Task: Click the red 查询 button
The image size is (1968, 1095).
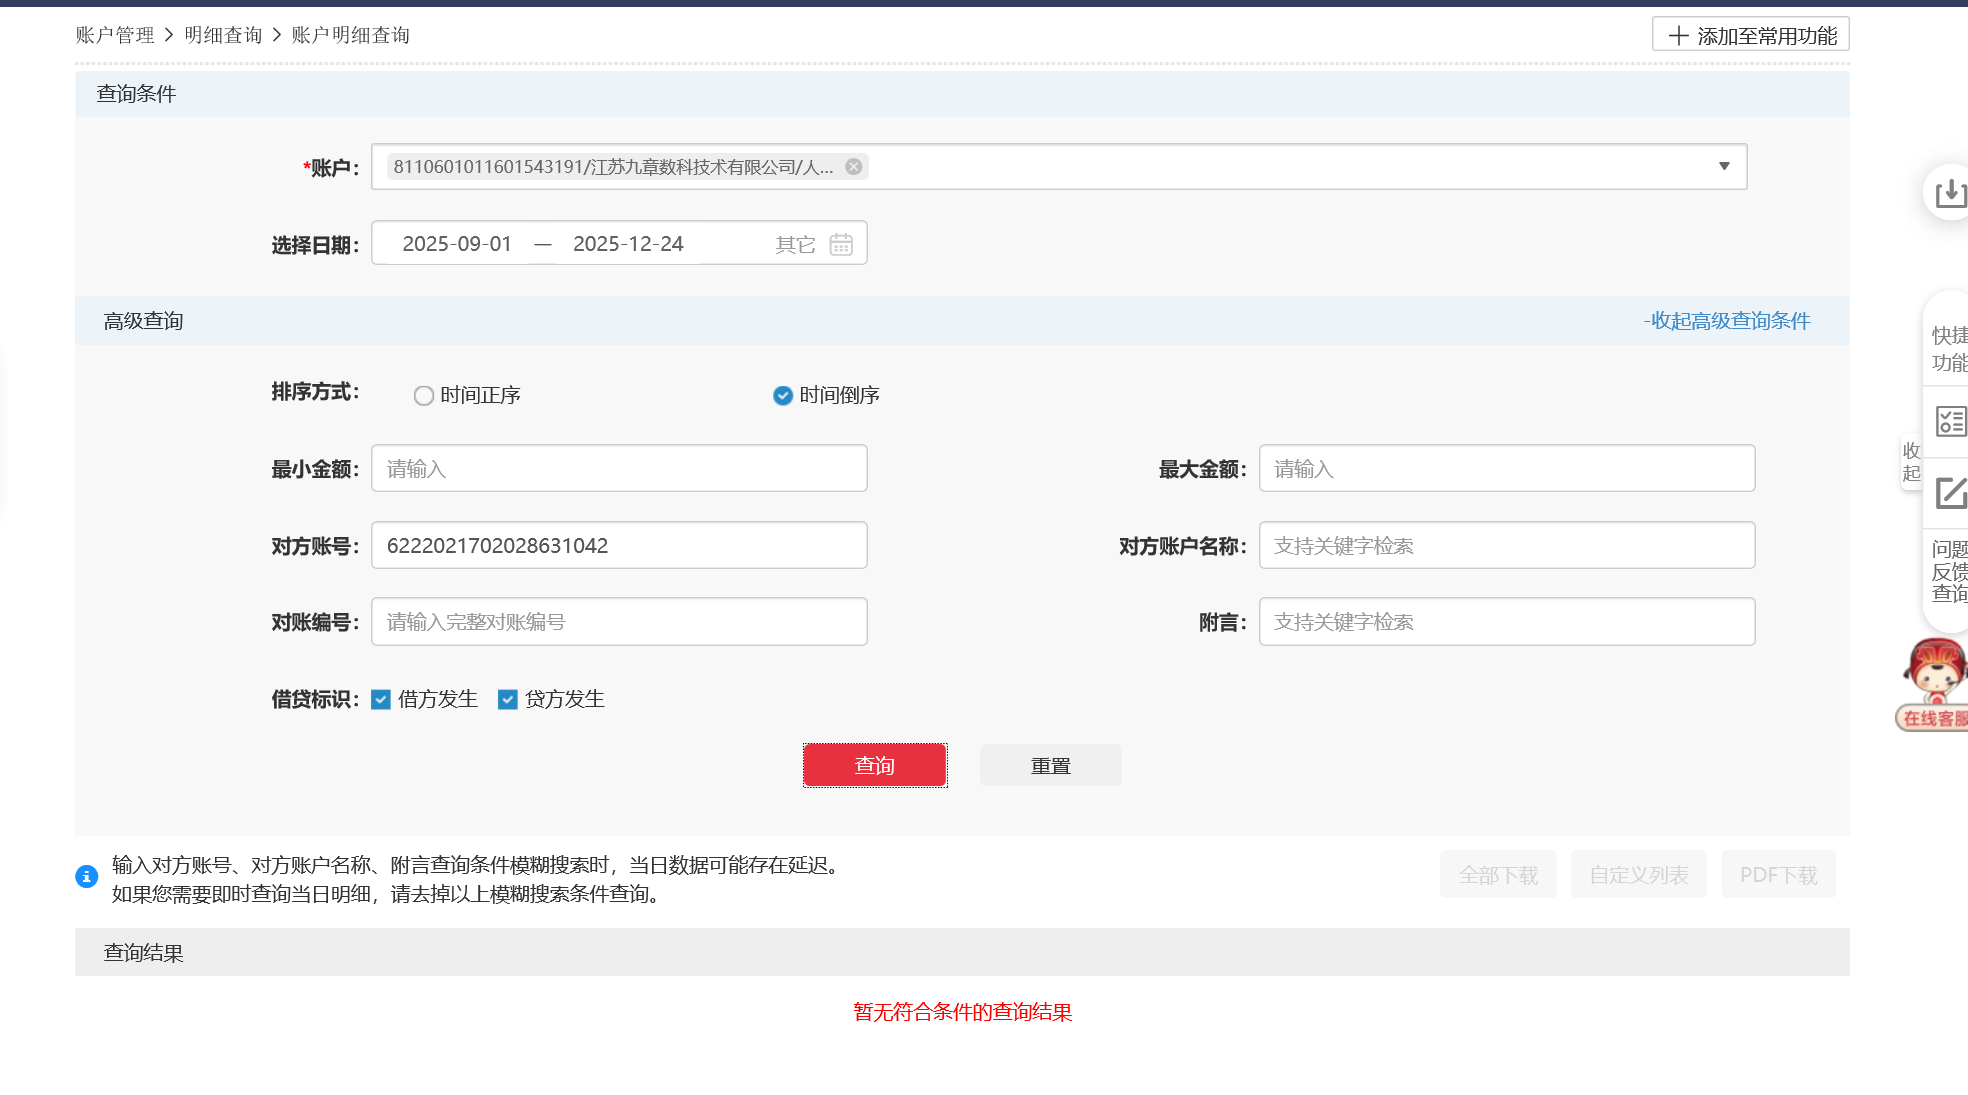Action: (x=875, y=766)
